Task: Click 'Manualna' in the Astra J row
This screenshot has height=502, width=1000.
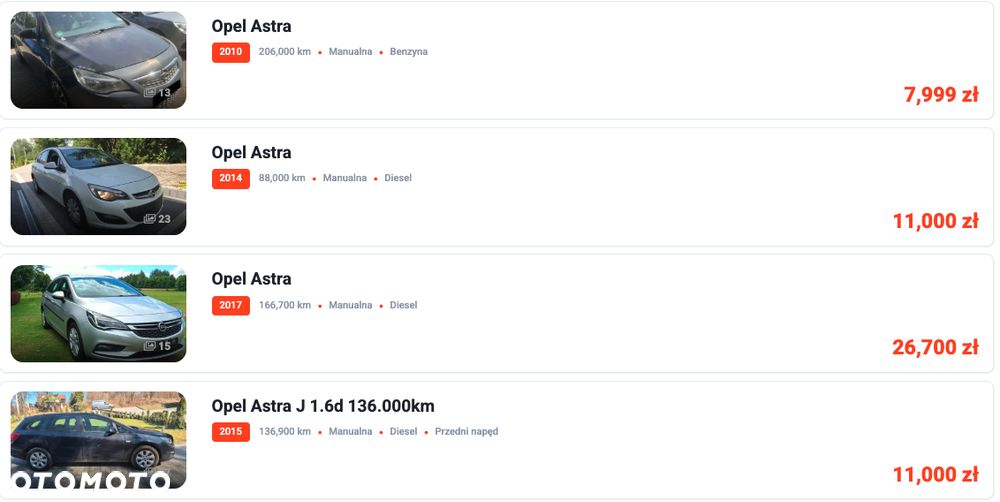Action: point(350,431)
